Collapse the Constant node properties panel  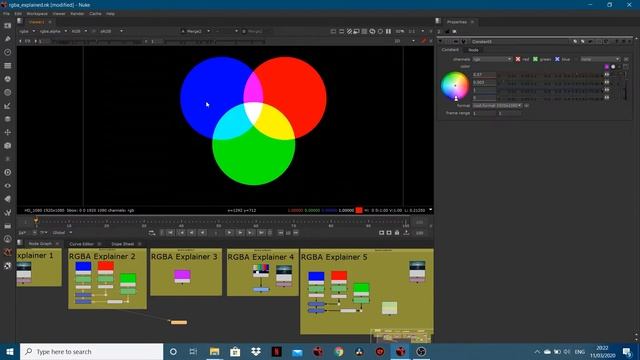[x=440, y=41]
